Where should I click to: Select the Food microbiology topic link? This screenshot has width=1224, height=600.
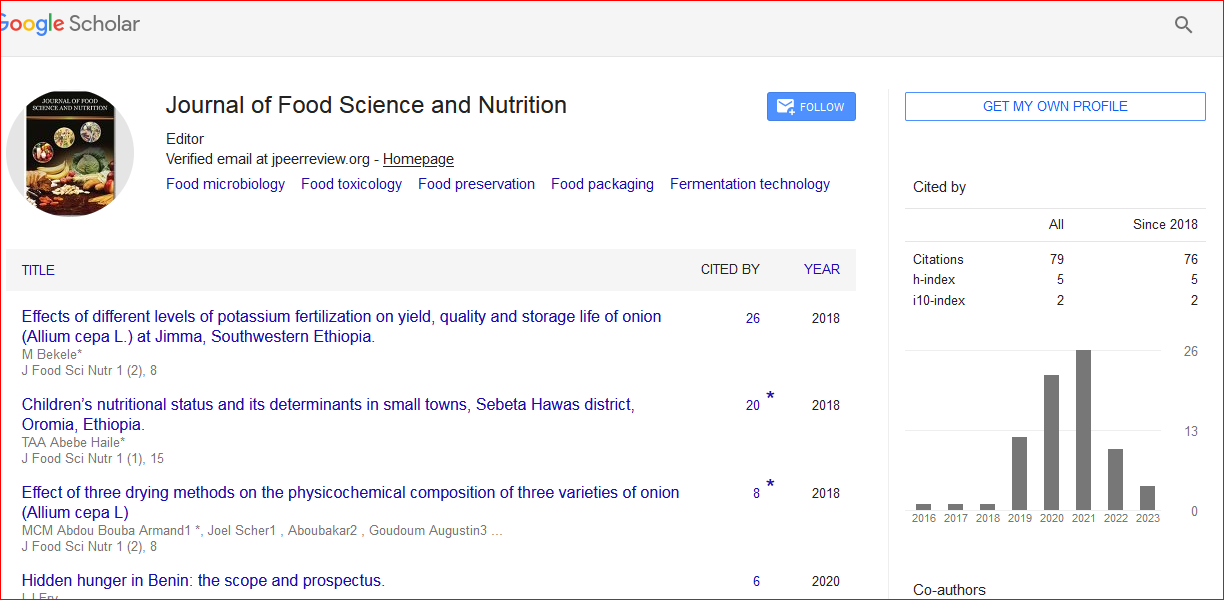pyautogui.click(x=225, y=184)
